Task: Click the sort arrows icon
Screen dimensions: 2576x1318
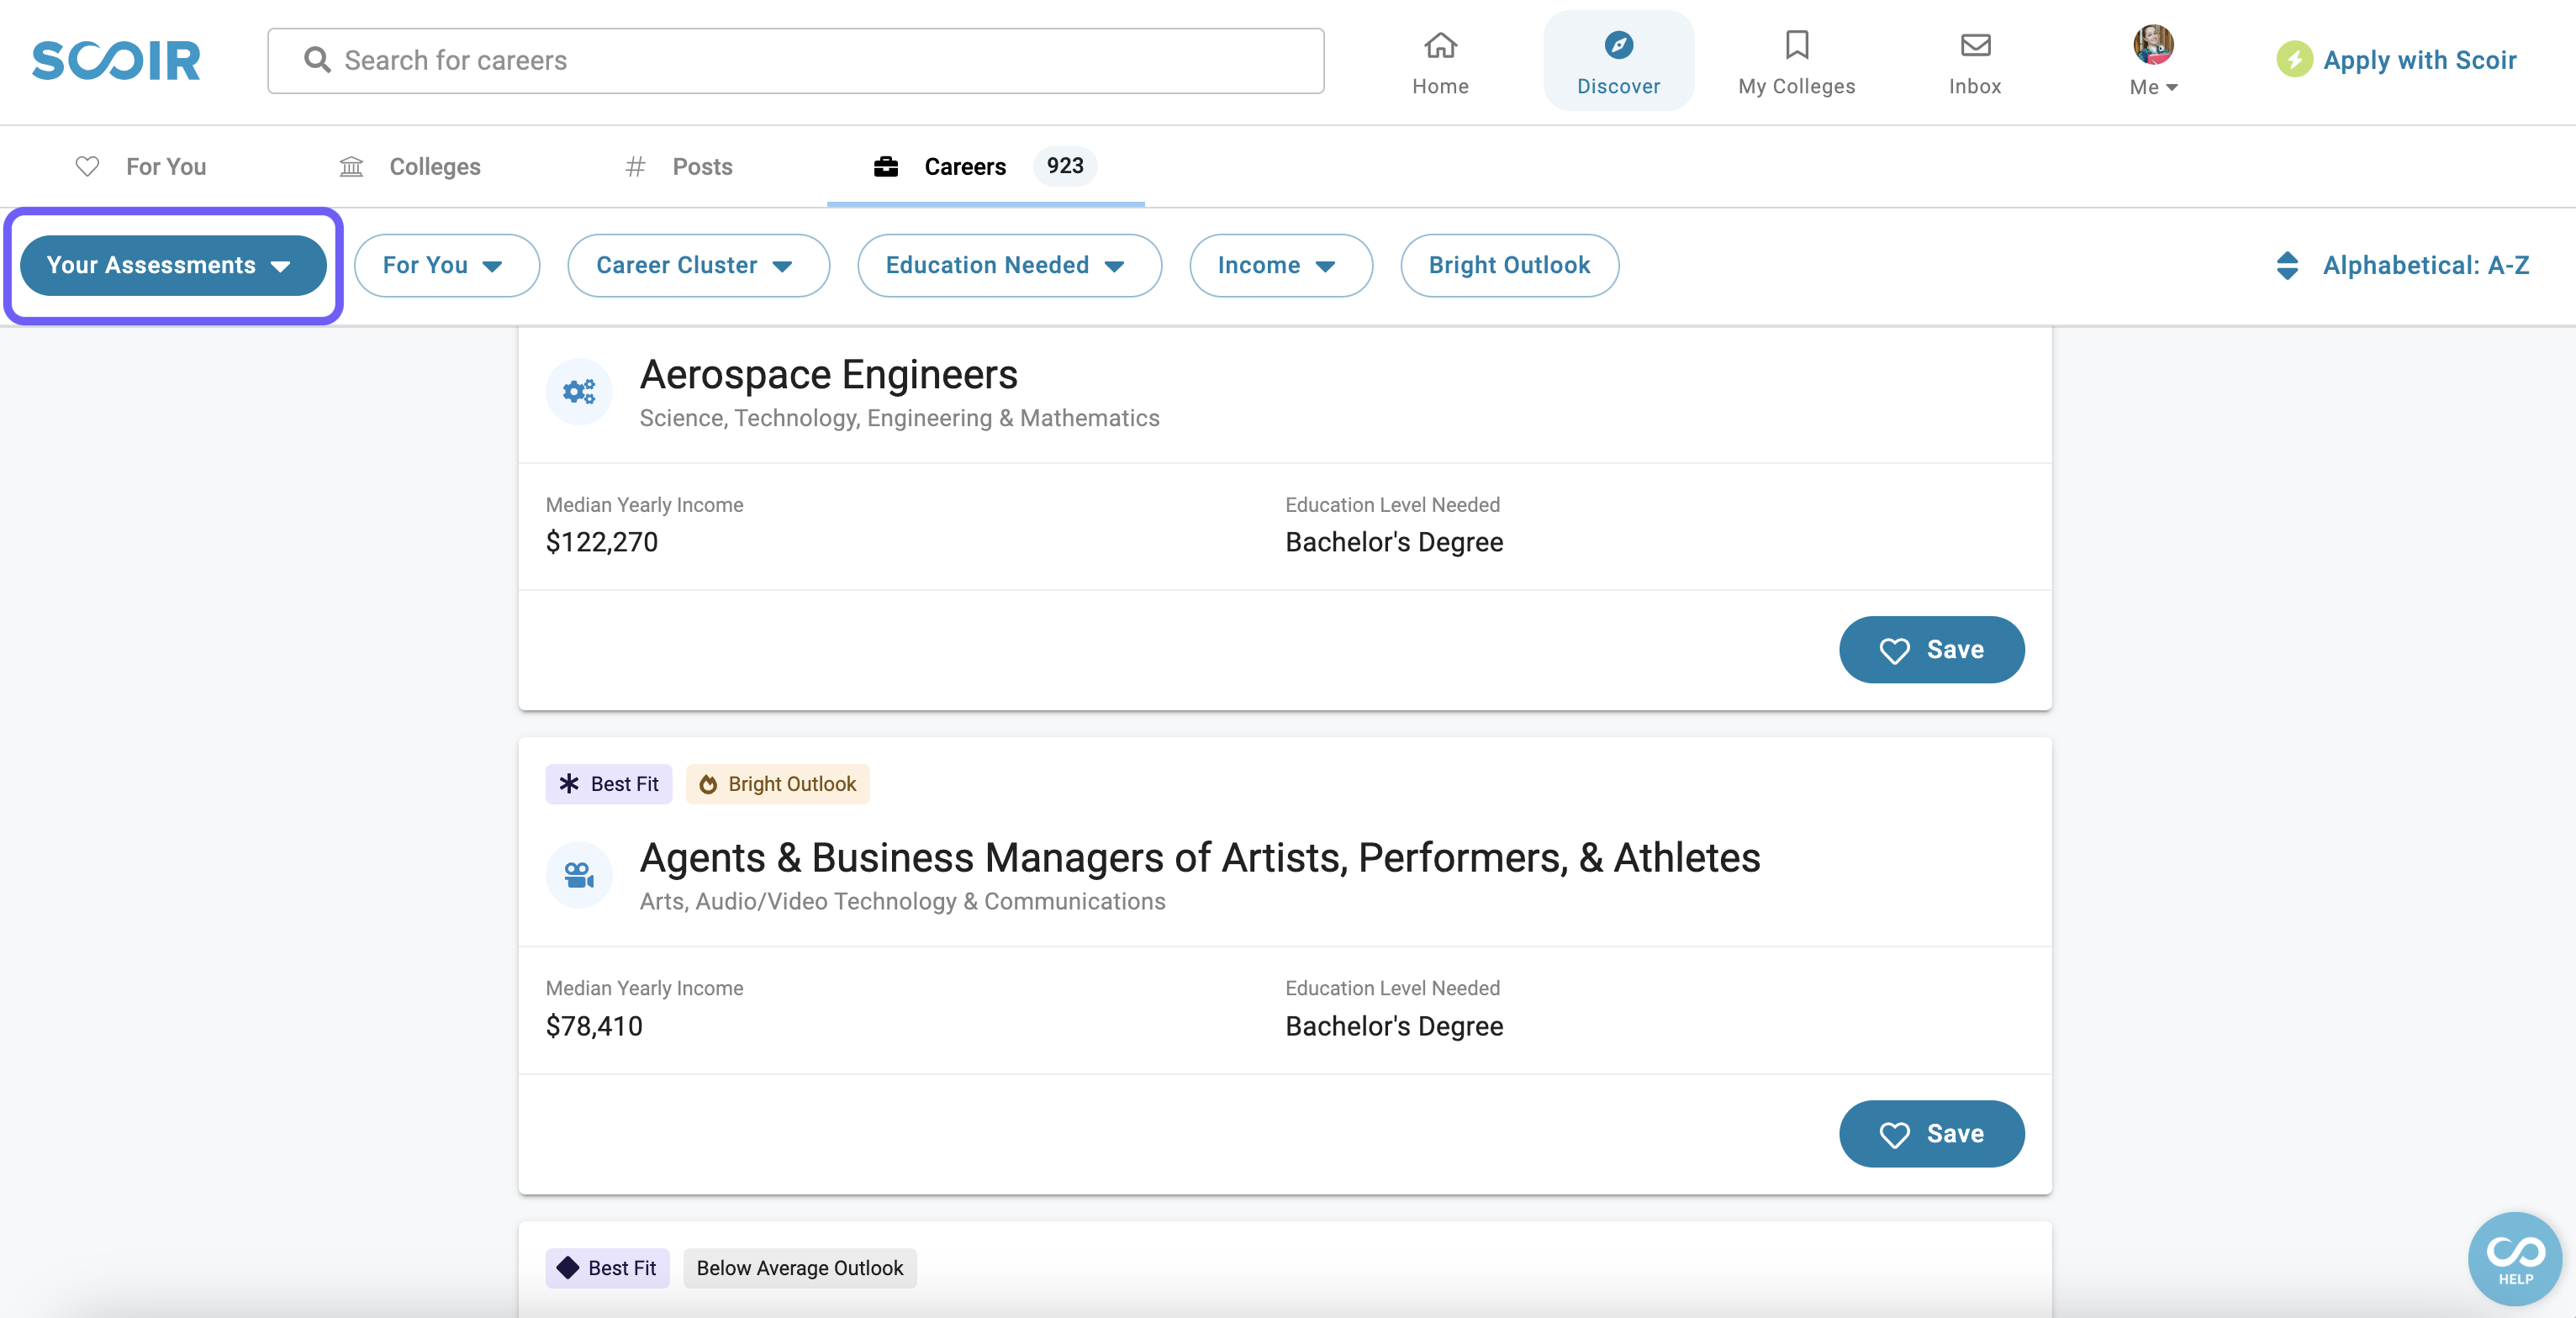Action: tap(2287, 265)
